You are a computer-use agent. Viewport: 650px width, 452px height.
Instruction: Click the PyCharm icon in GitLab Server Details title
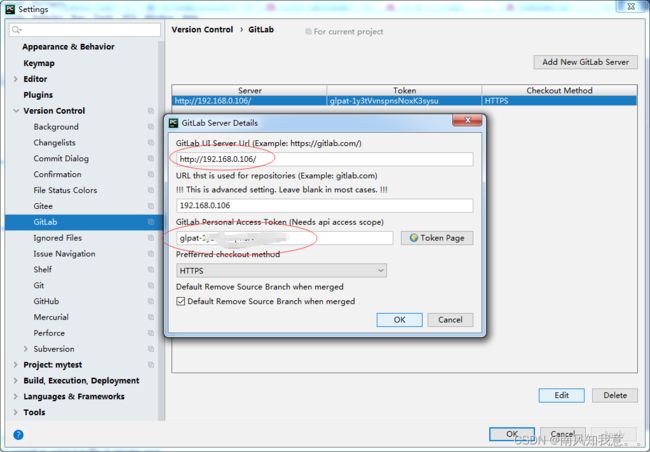pyautogui.click(x=173, y=123)
